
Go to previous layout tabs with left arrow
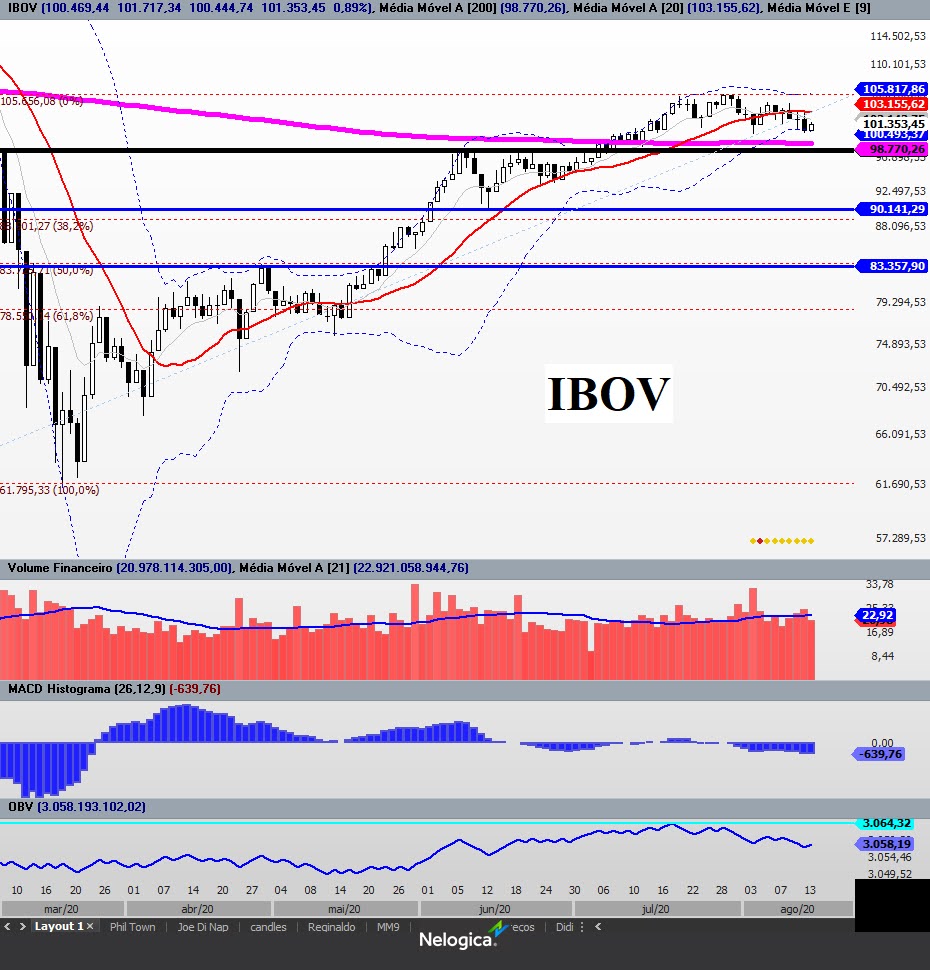[7, 926]
